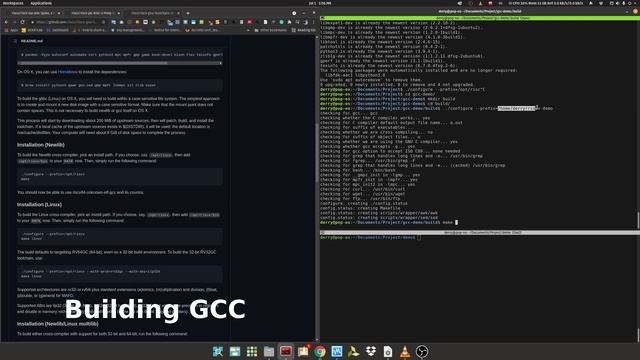Open Dropbox from the dock
The height and width of the screenshot is (360, 640).
click(371, 351)
